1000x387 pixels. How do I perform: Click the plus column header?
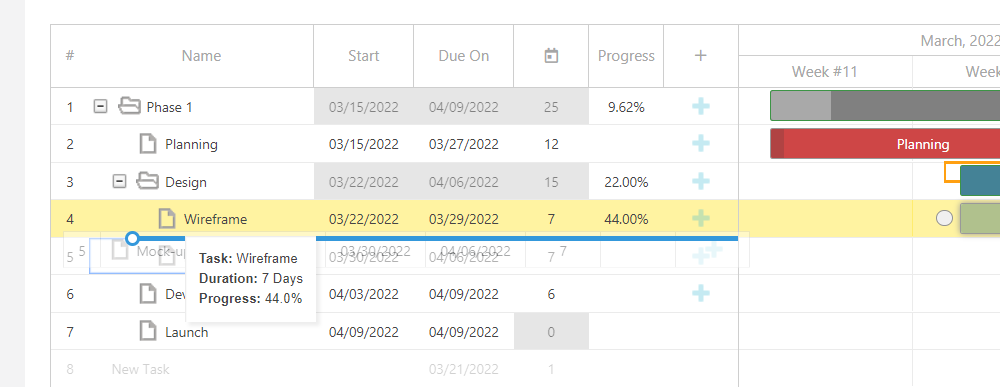pos(701,55)
